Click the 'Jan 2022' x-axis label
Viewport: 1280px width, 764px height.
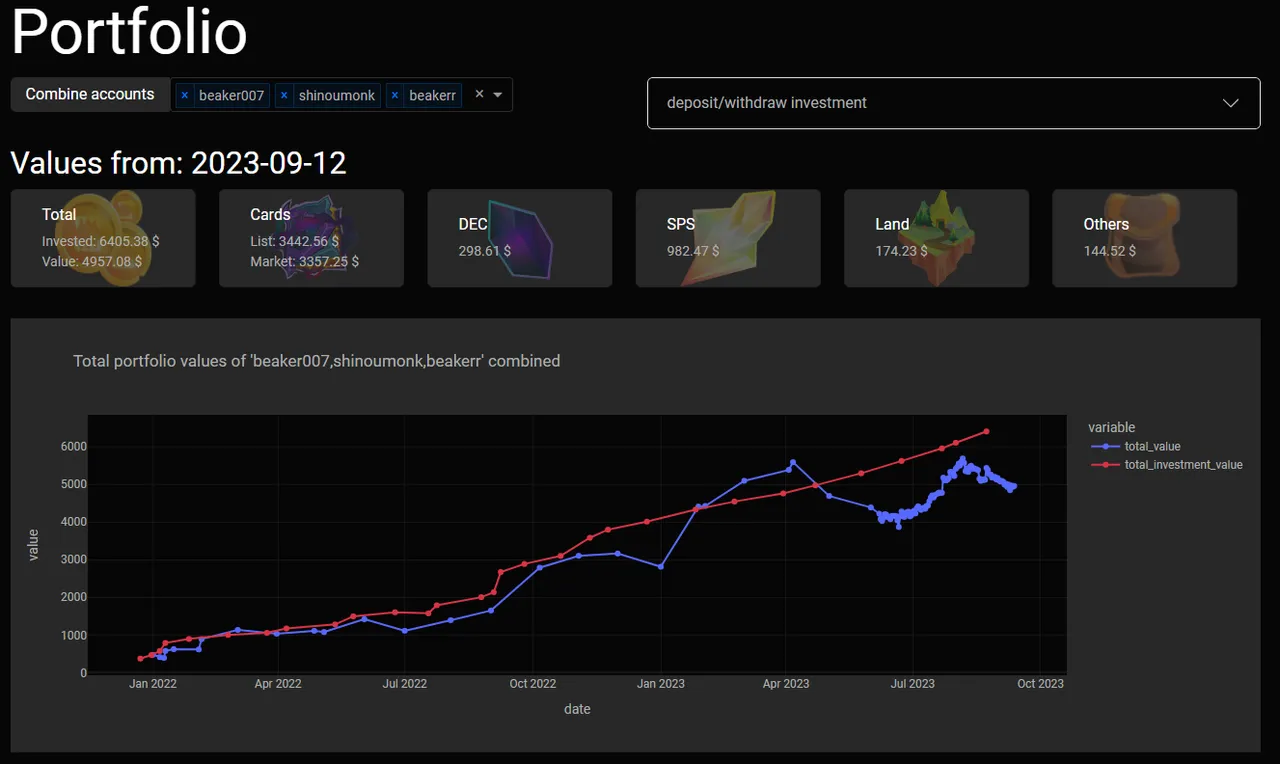pyautogui.click(x=153, y=684)
